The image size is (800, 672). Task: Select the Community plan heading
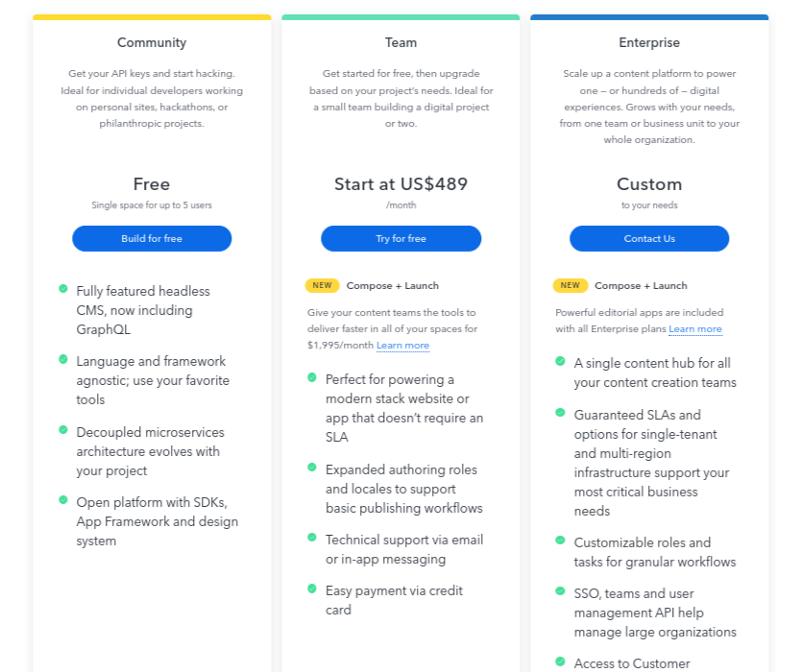pyautogui.click(x=151, y=43)
